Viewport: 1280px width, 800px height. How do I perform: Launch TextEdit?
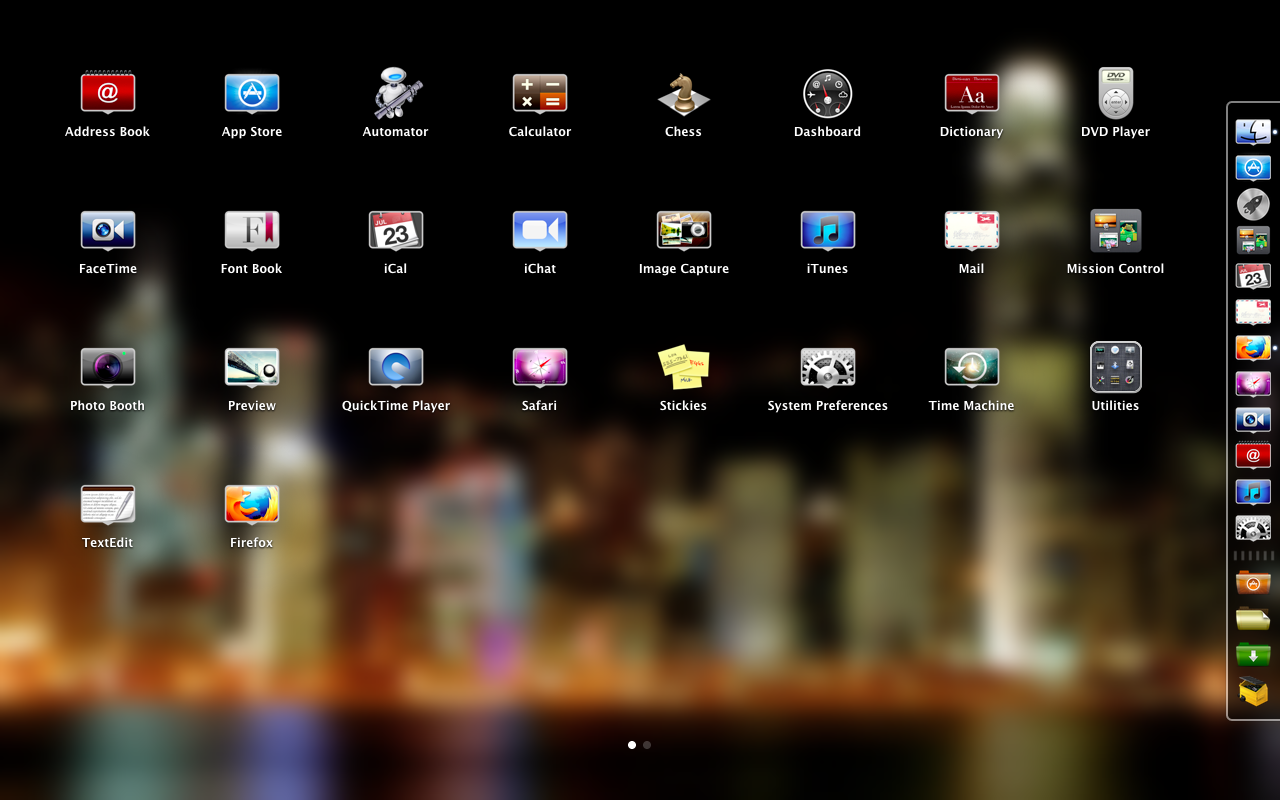click(x=108, y=505)
